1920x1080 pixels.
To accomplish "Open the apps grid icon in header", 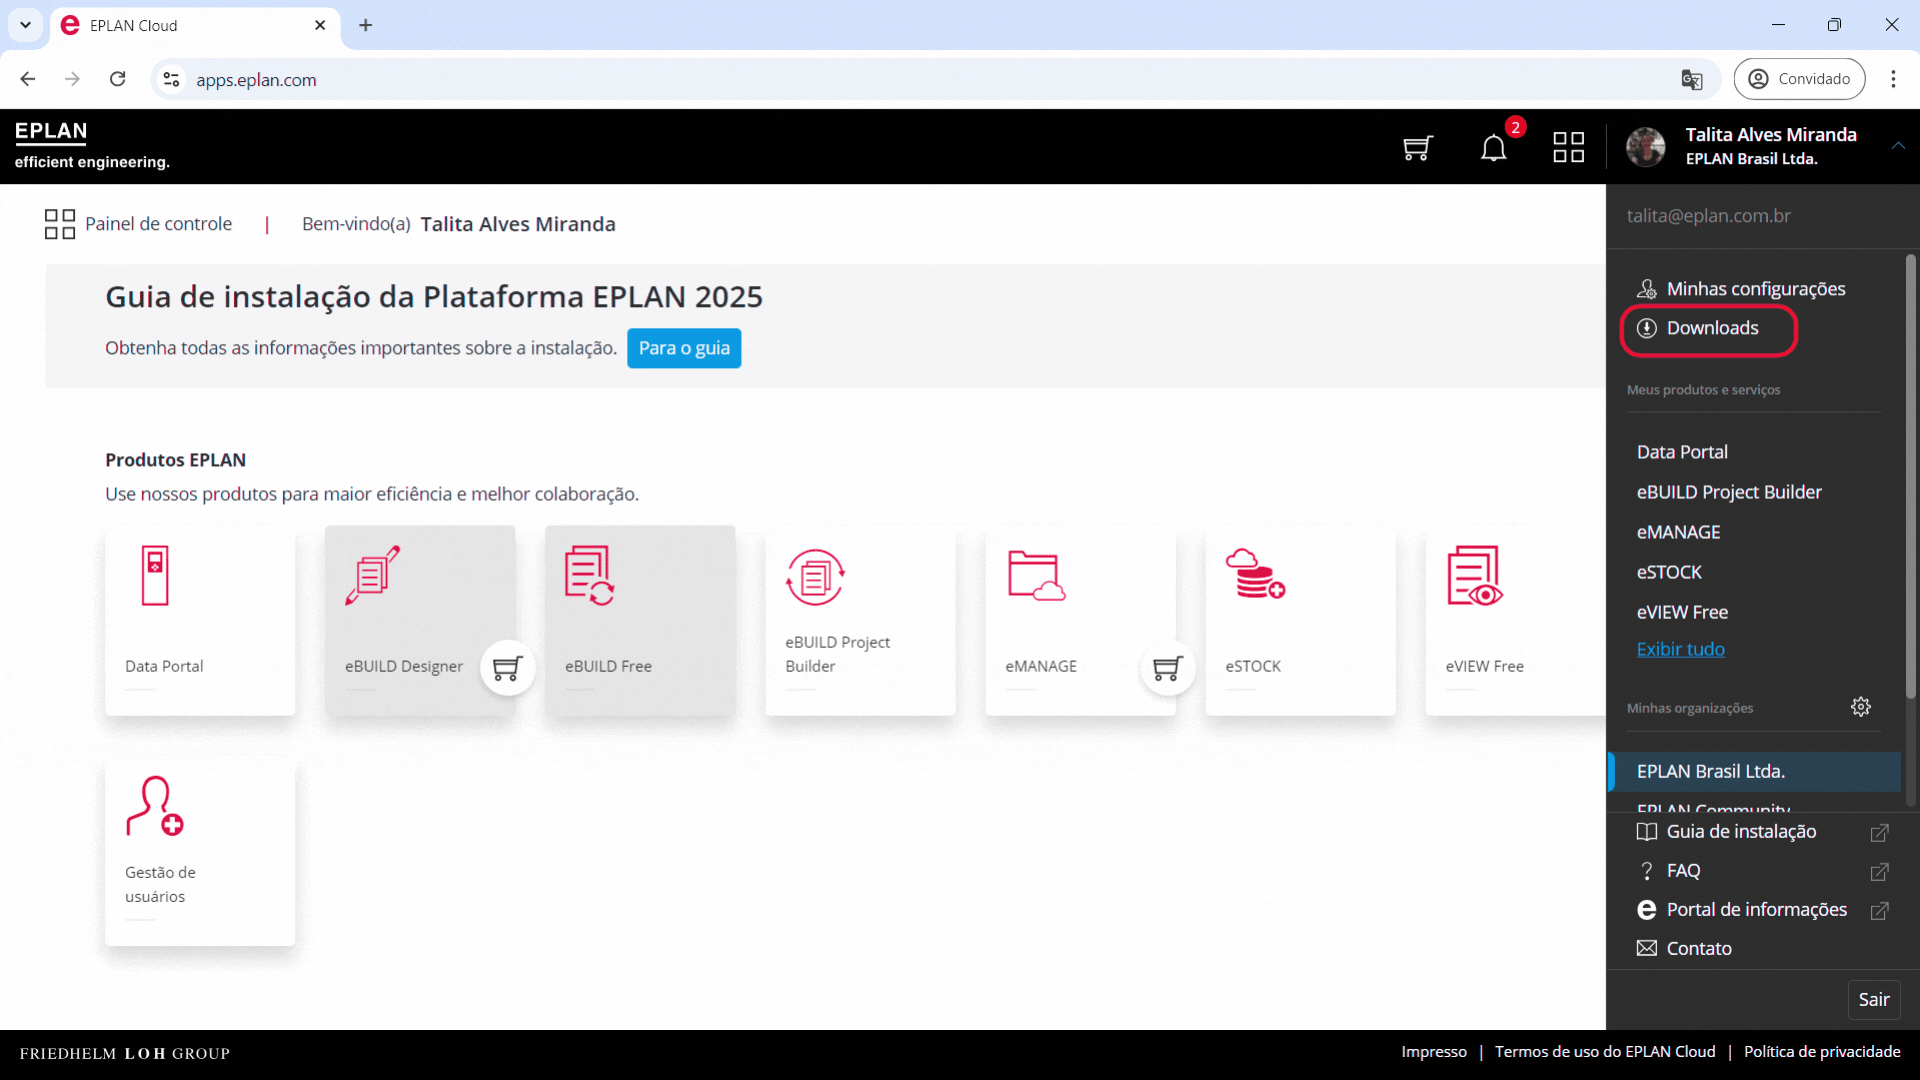I will click(x=1568, y=148).
